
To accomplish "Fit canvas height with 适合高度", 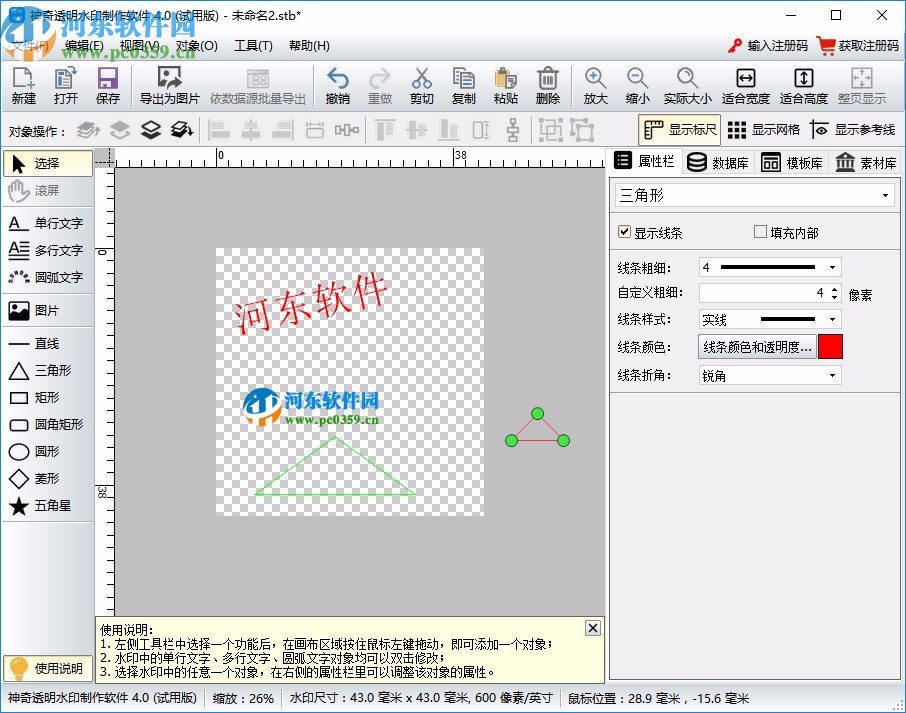I will [804, 86].
